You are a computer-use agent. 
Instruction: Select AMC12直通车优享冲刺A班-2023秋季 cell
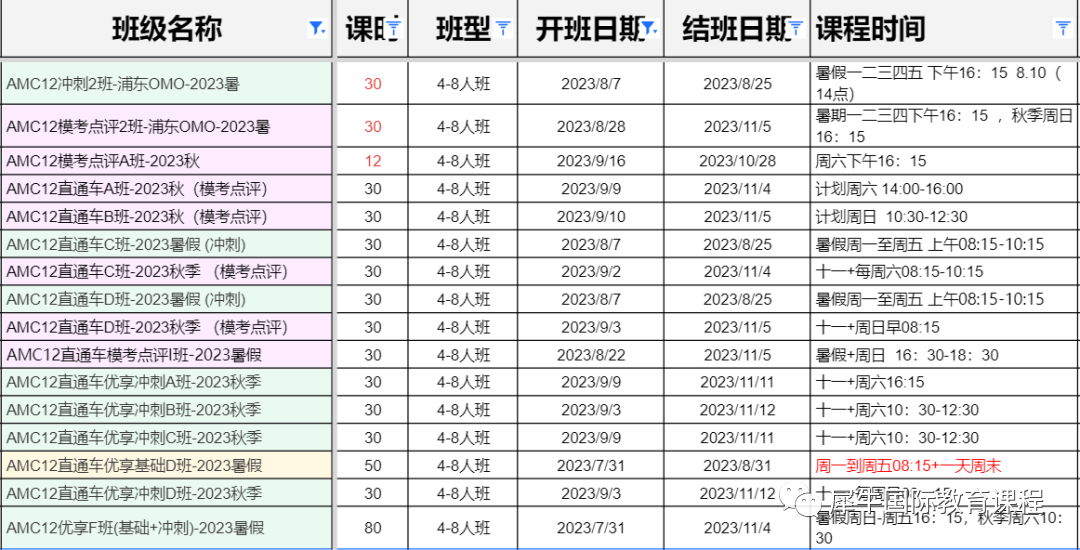point(167,382)
